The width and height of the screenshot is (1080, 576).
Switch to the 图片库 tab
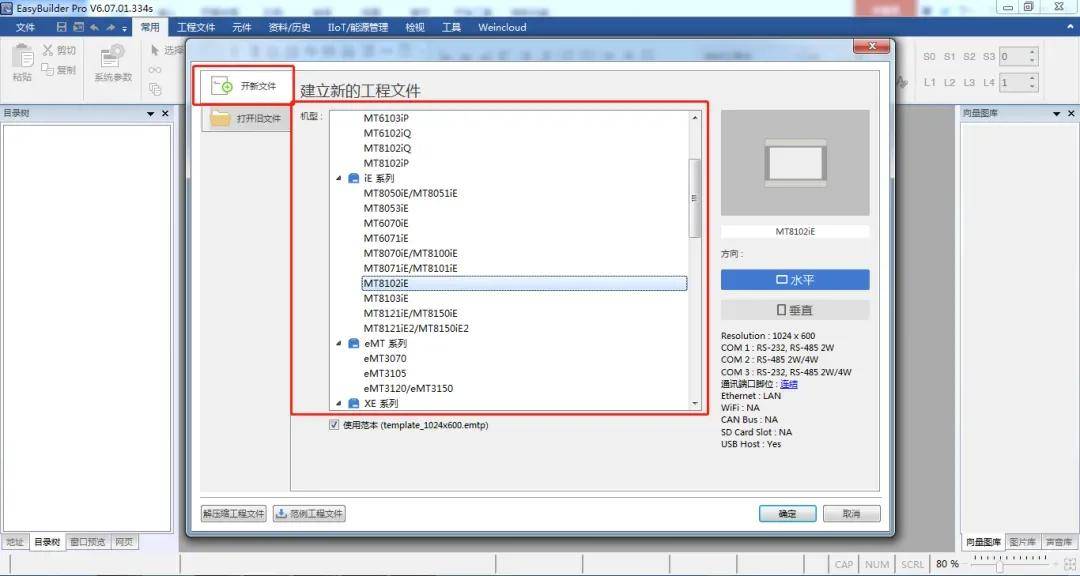click(x=1022, y=542)
